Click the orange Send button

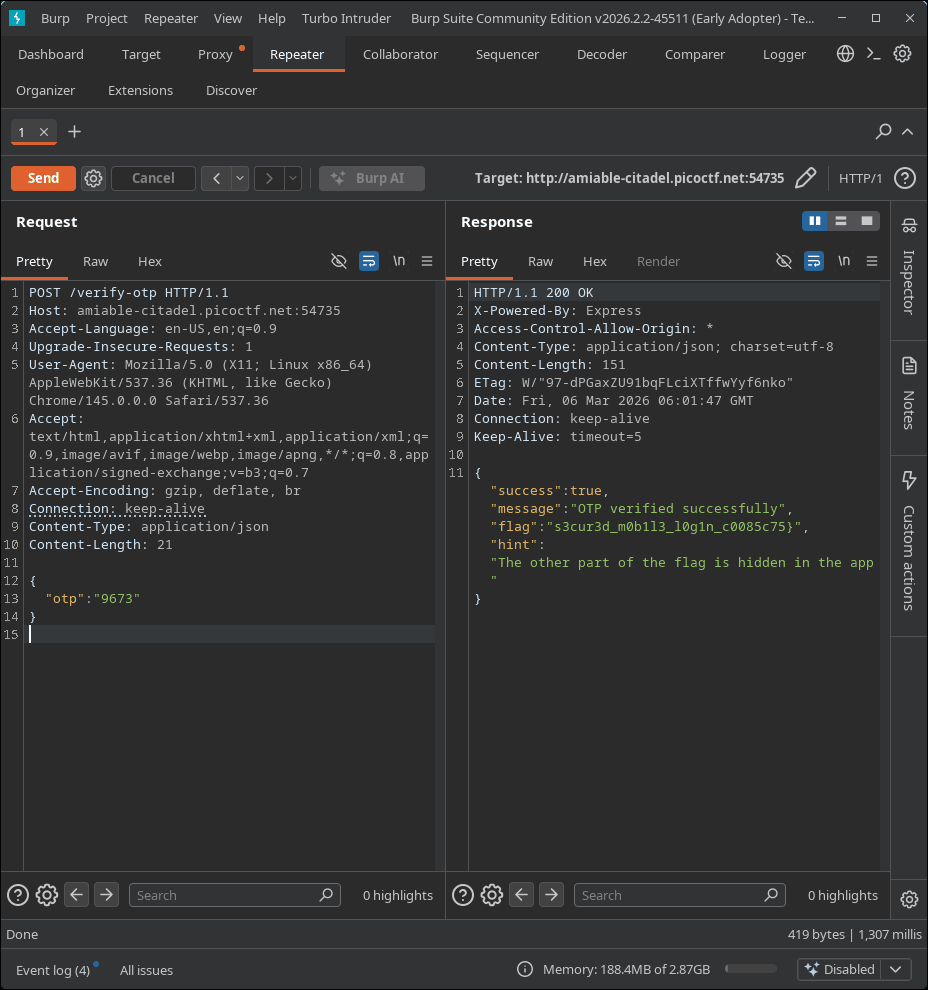43,178
